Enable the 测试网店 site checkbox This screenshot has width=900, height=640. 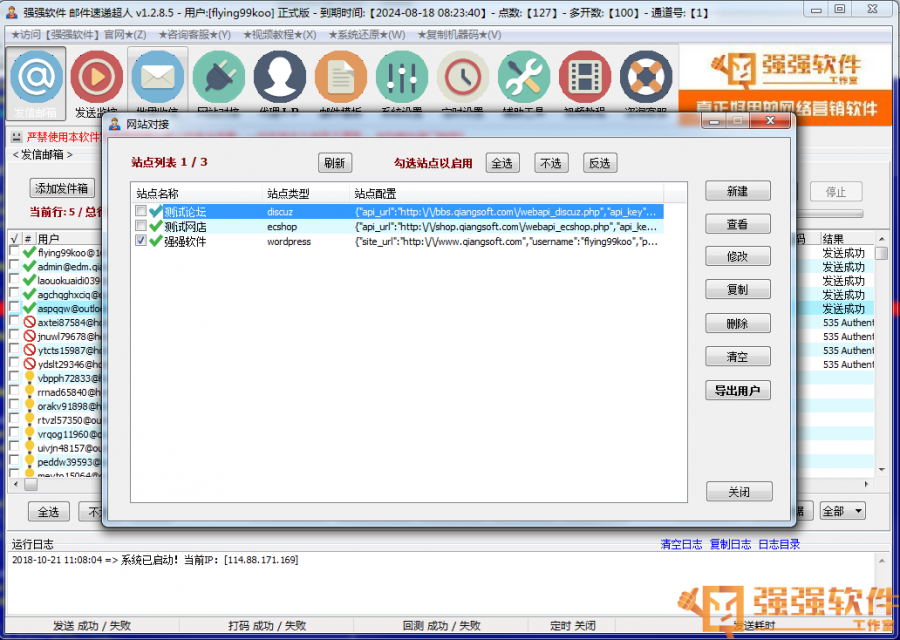point(141,226)
